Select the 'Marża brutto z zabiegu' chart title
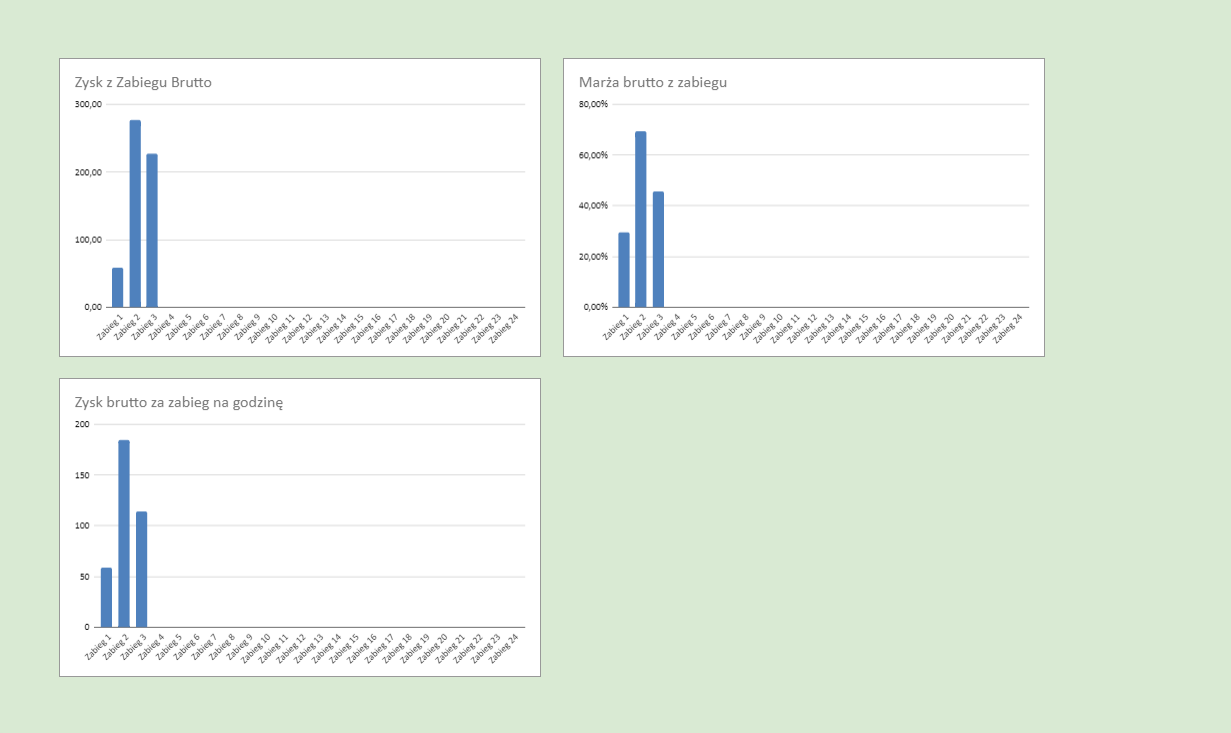Viewport: 1231px width, 733px height. pos(653,82)
